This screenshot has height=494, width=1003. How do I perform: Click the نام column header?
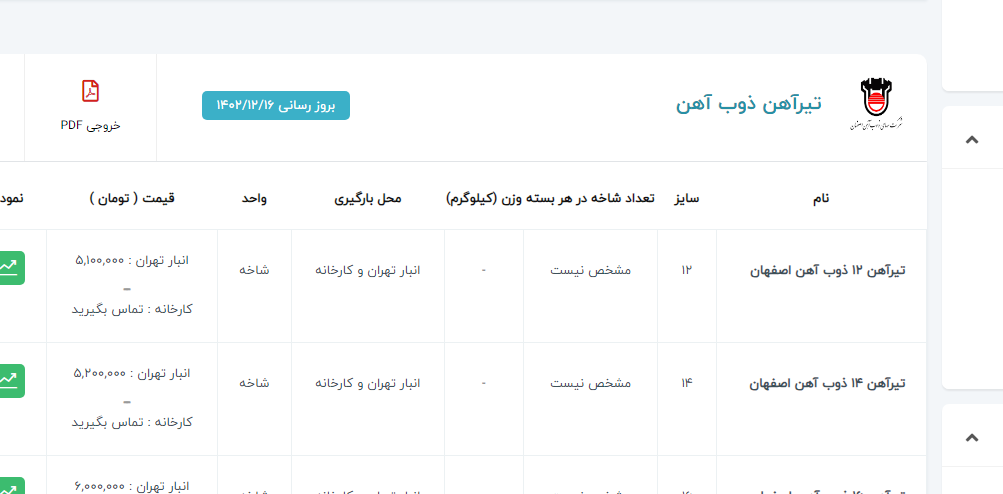pos(820,198)
